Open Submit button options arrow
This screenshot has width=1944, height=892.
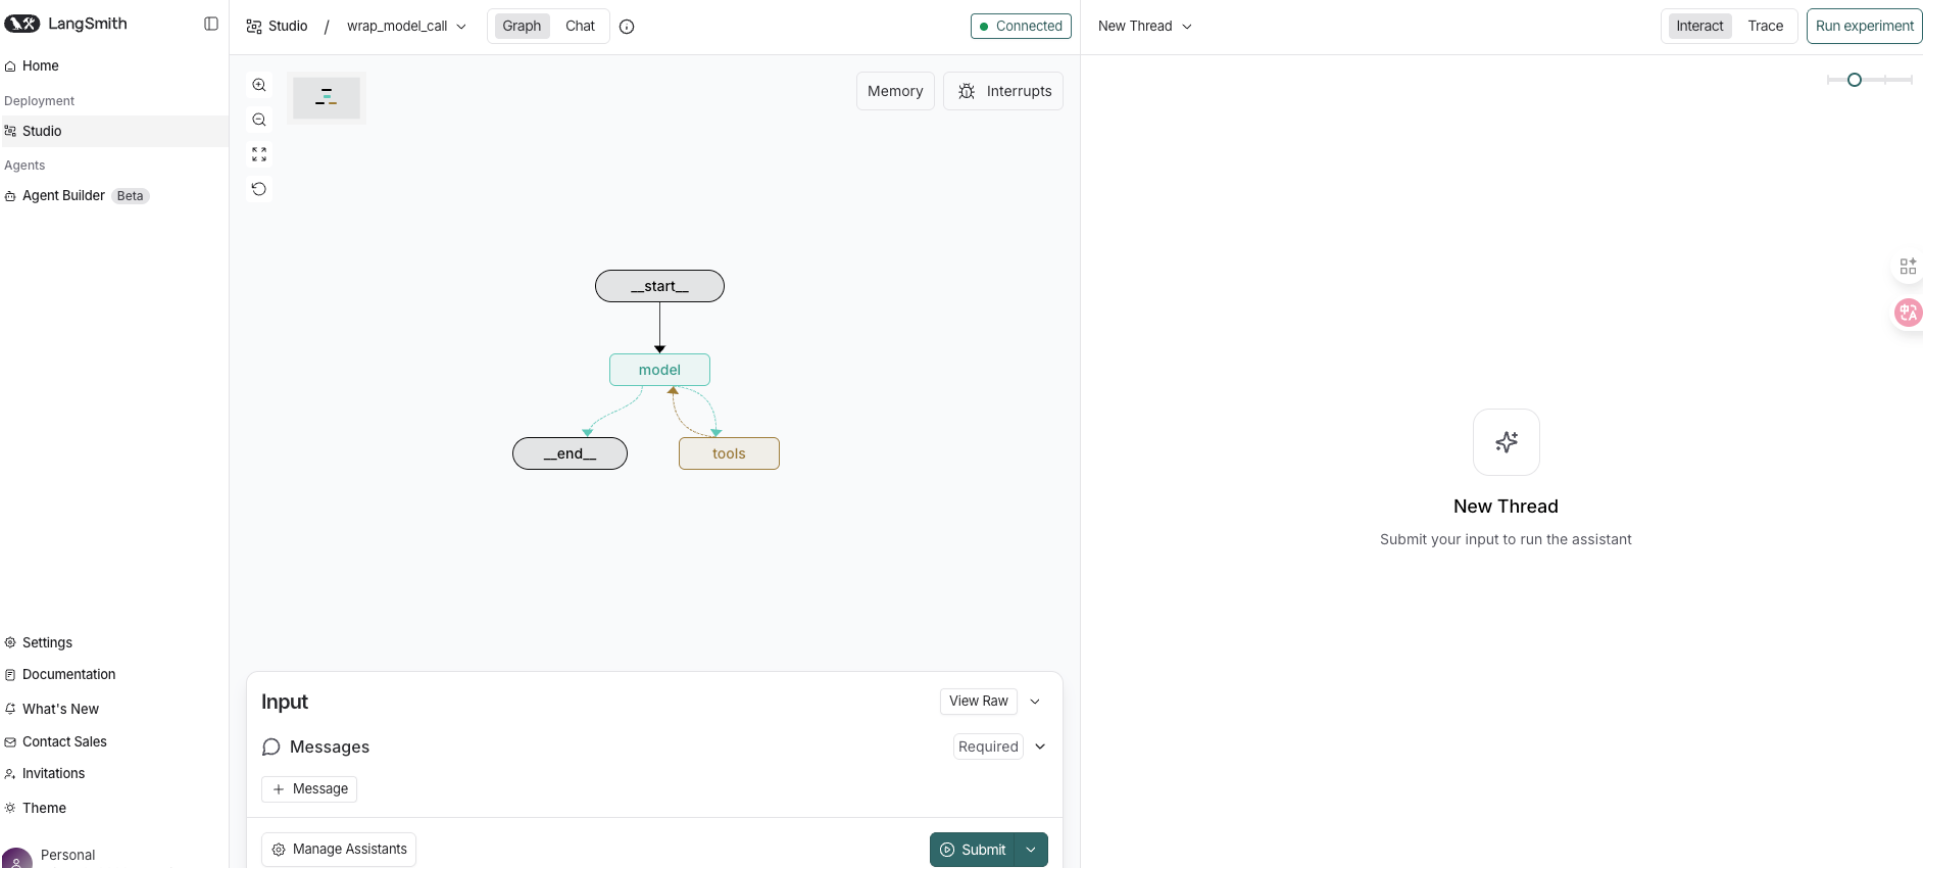pos(1031,850)
